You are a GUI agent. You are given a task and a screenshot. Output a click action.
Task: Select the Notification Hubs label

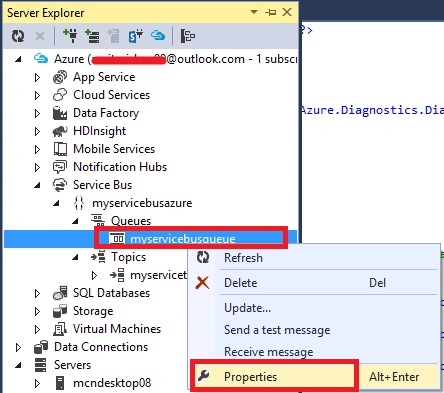coord(120,167)
